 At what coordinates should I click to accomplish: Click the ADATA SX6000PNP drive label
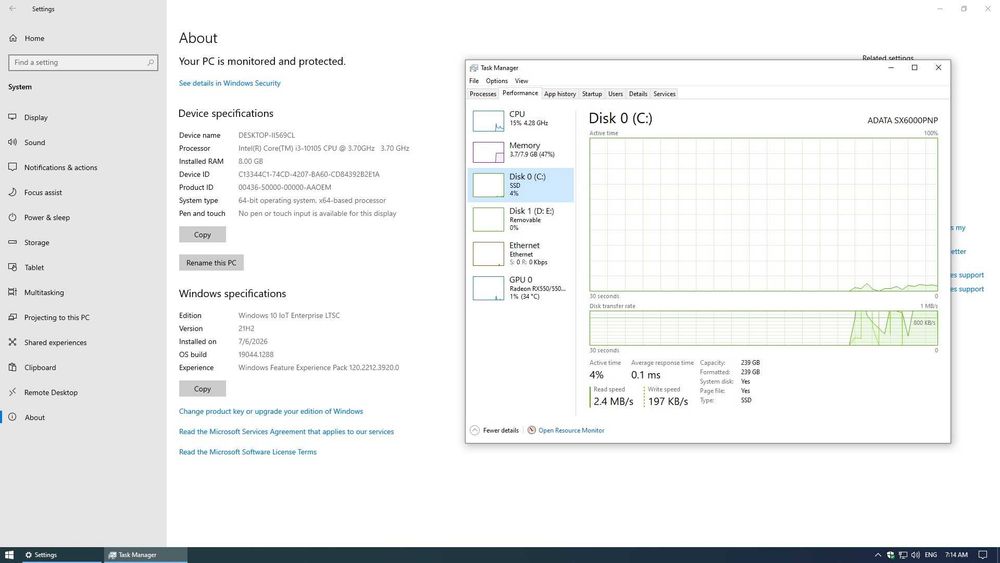pos(902,120)
